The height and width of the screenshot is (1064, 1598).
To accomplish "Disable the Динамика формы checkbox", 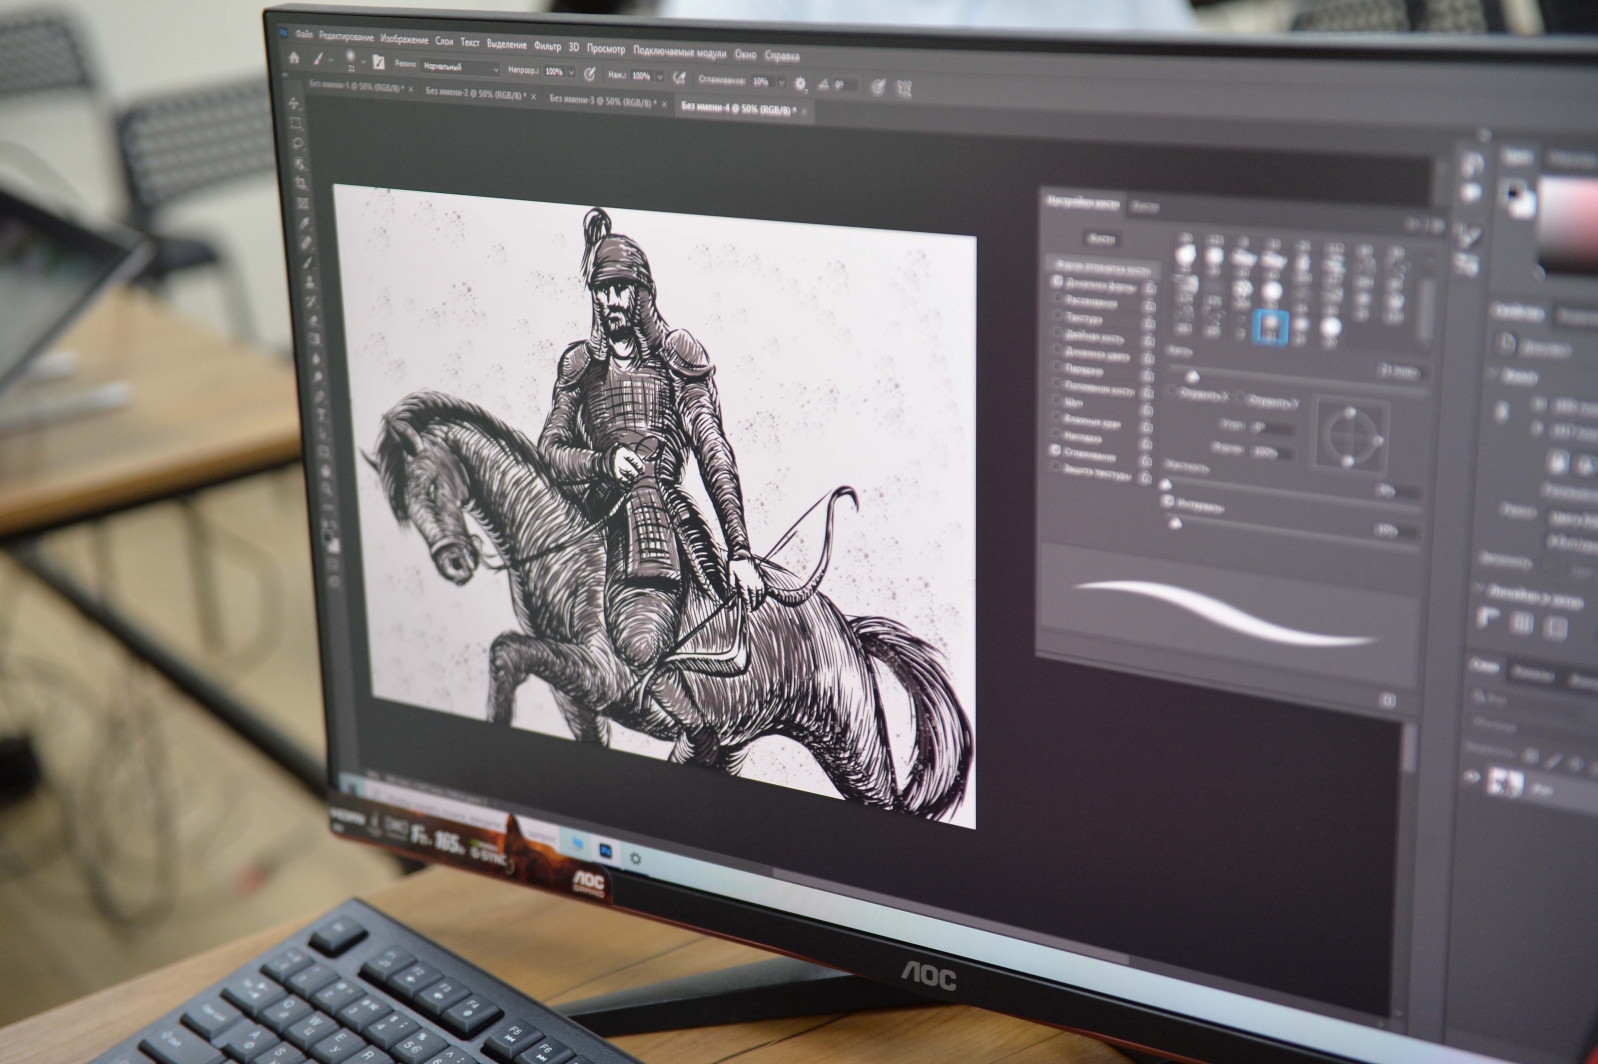I will click(x=1056, y=283).
